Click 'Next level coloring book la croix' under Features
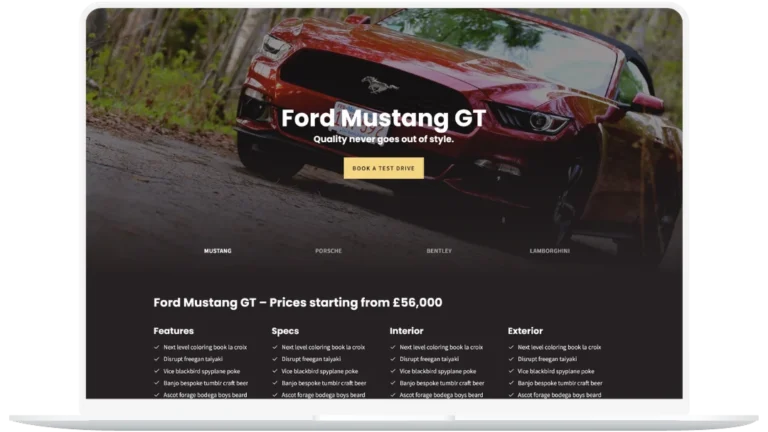768x432 pixels. [x=205, y=347]
